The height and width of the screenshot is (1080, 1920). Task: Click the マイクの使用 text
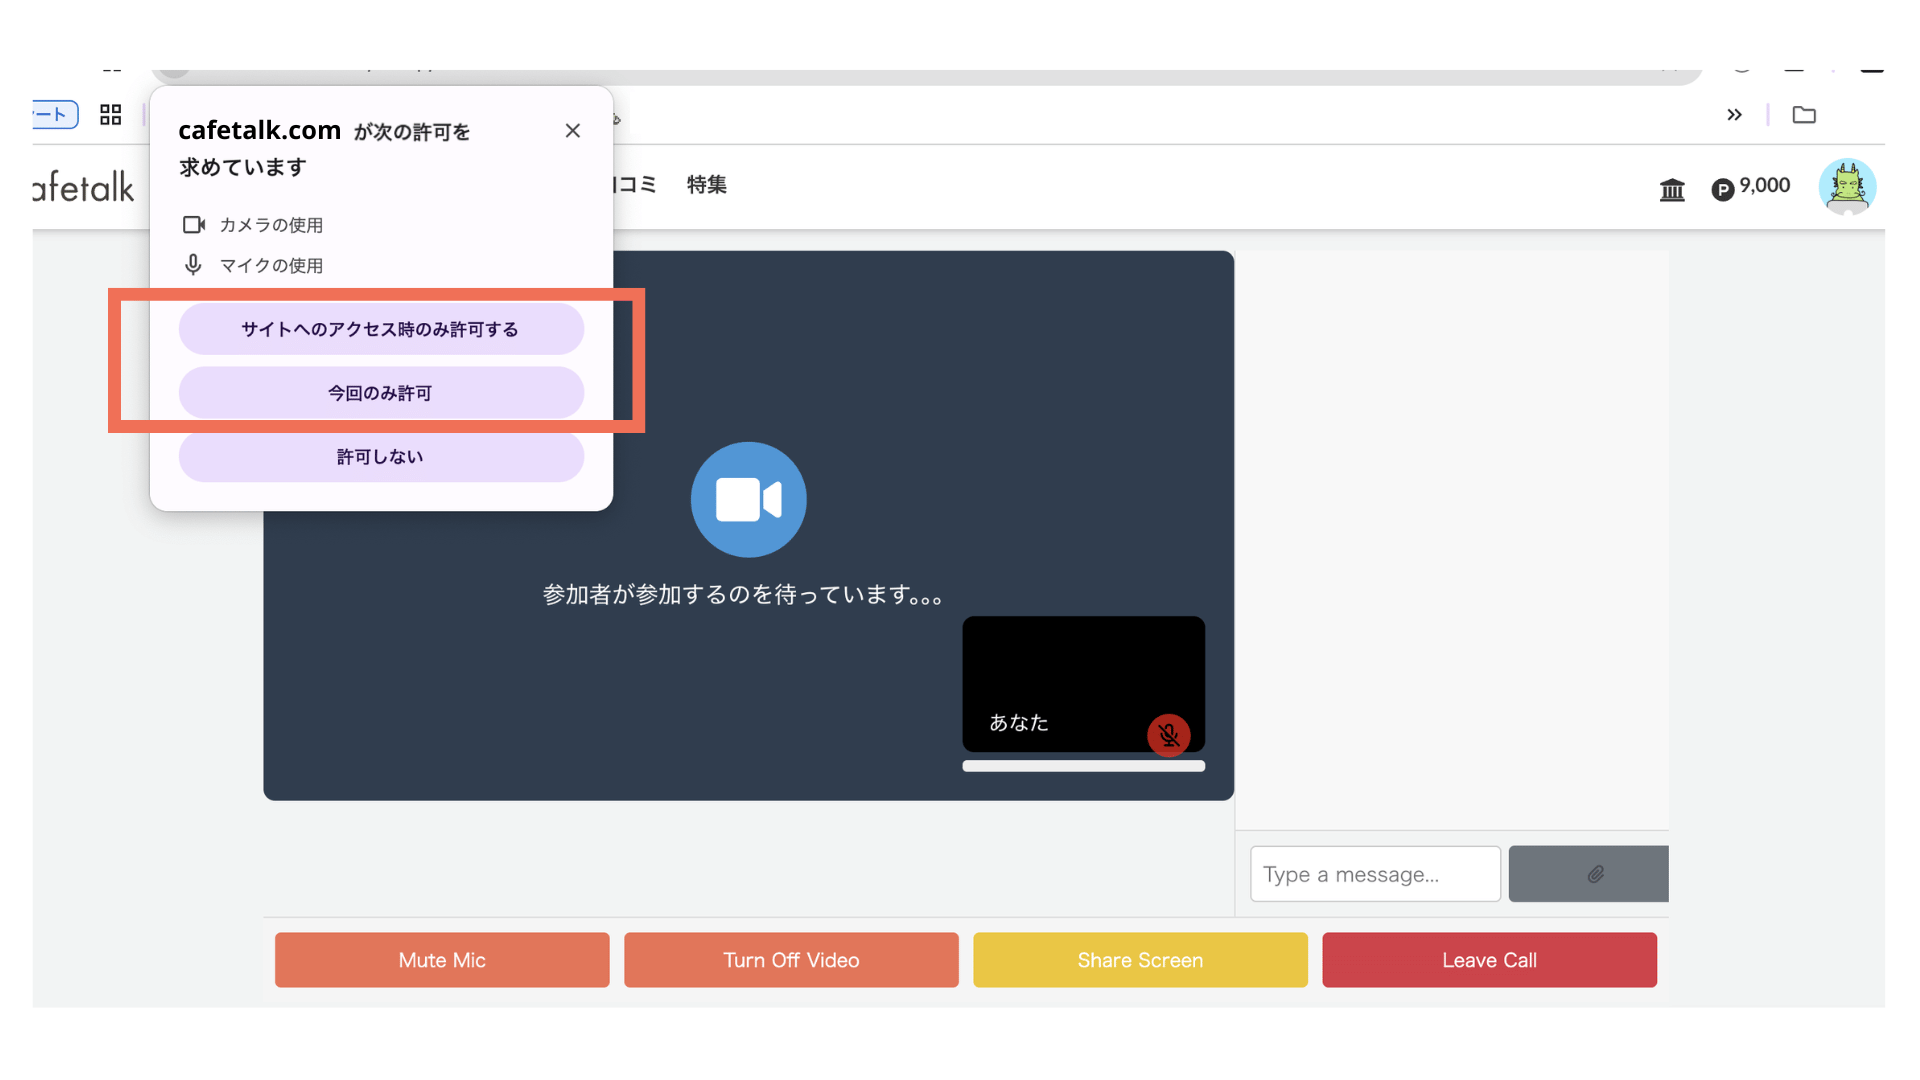pos(271,265)
